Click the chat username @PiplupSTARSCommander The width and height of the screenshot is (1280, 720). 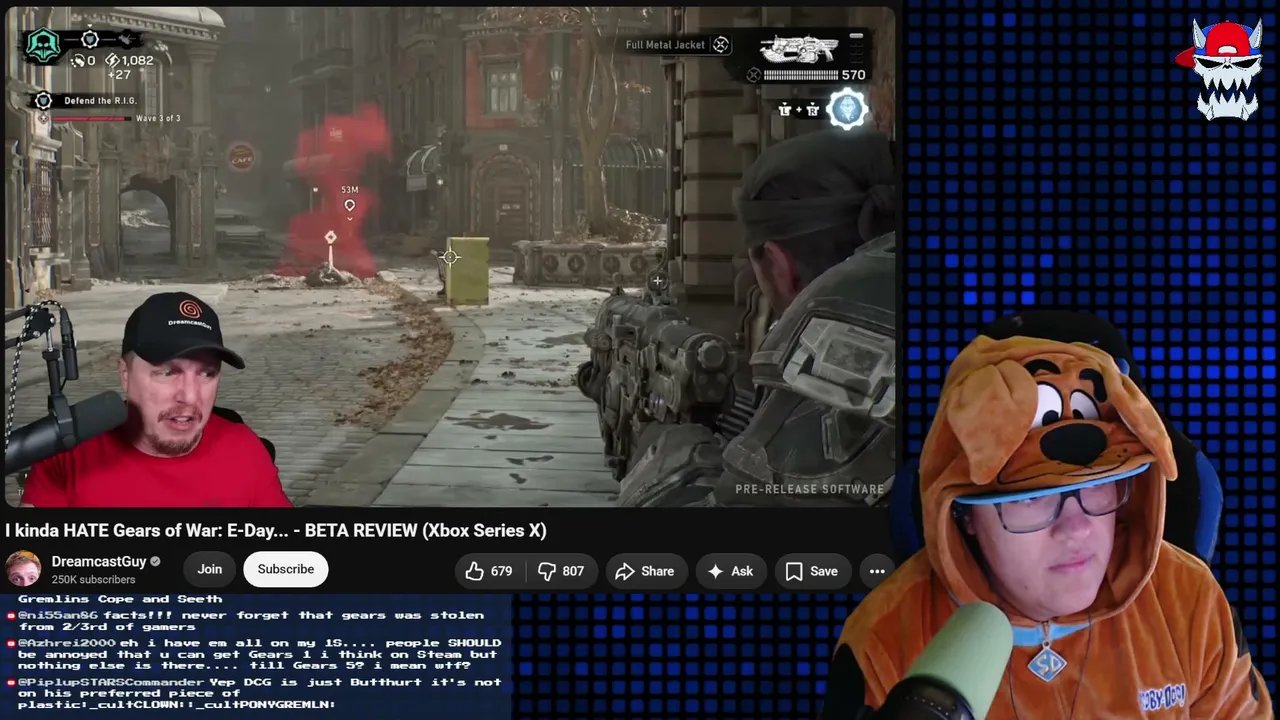tap(112, 682)
